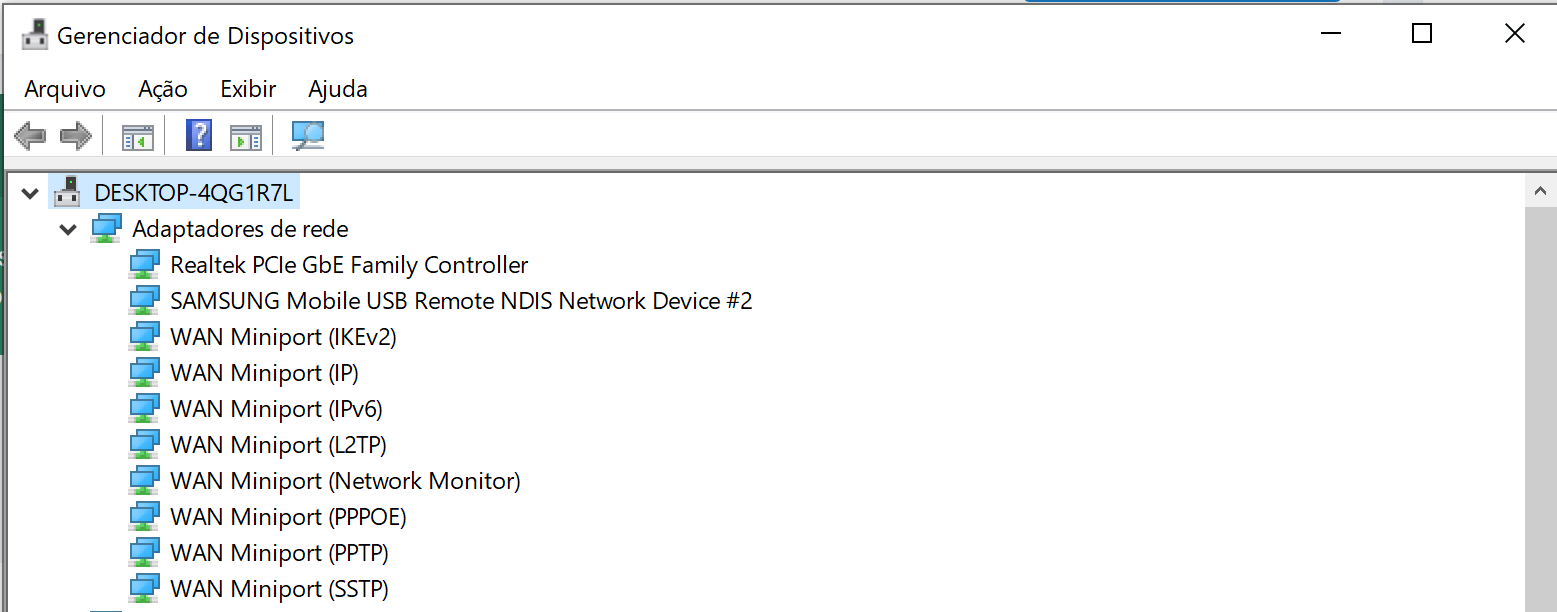The width and height of the screenshot is (1557, 612).
Task: Open the Ação menu
Action: pos(163,89)
